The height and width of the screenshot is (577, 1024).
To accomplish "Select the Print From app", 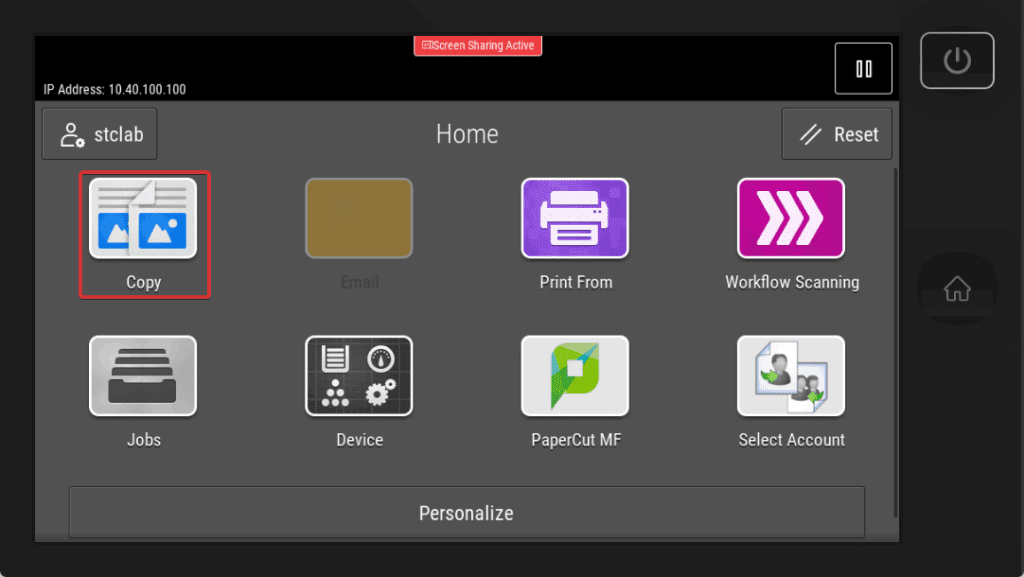I will (575, 218).
